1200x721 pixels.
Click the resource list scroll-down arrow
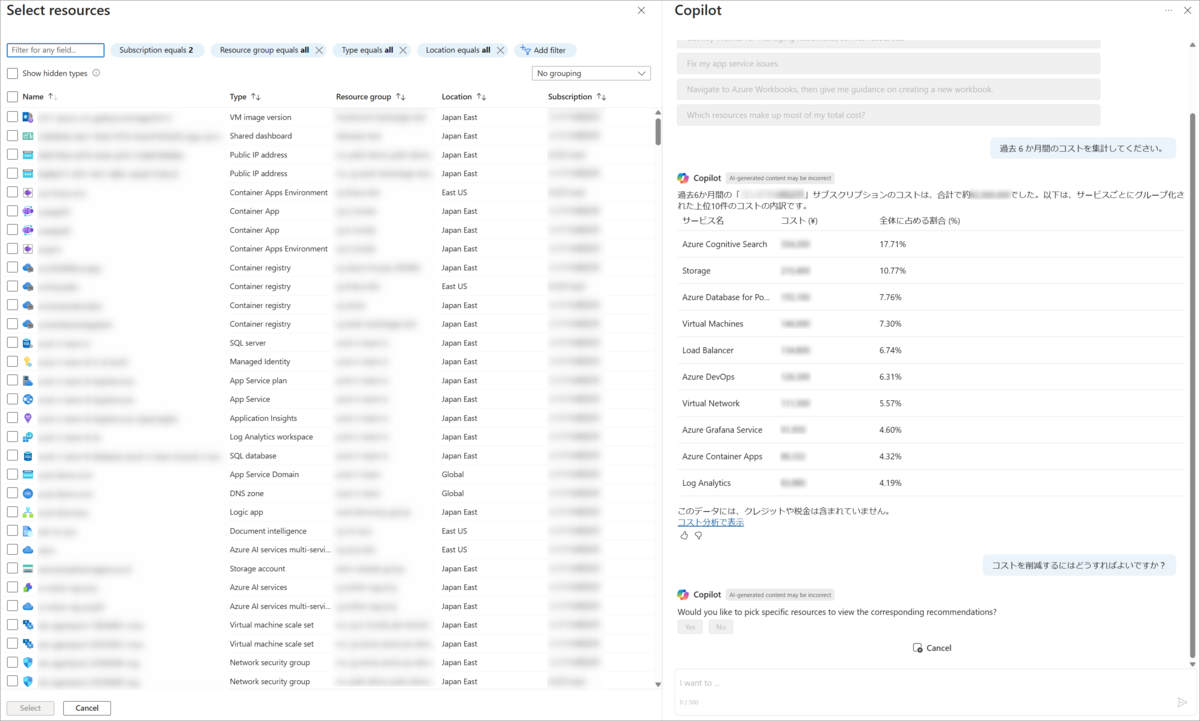pyautogui.click(x=657, y=685)
